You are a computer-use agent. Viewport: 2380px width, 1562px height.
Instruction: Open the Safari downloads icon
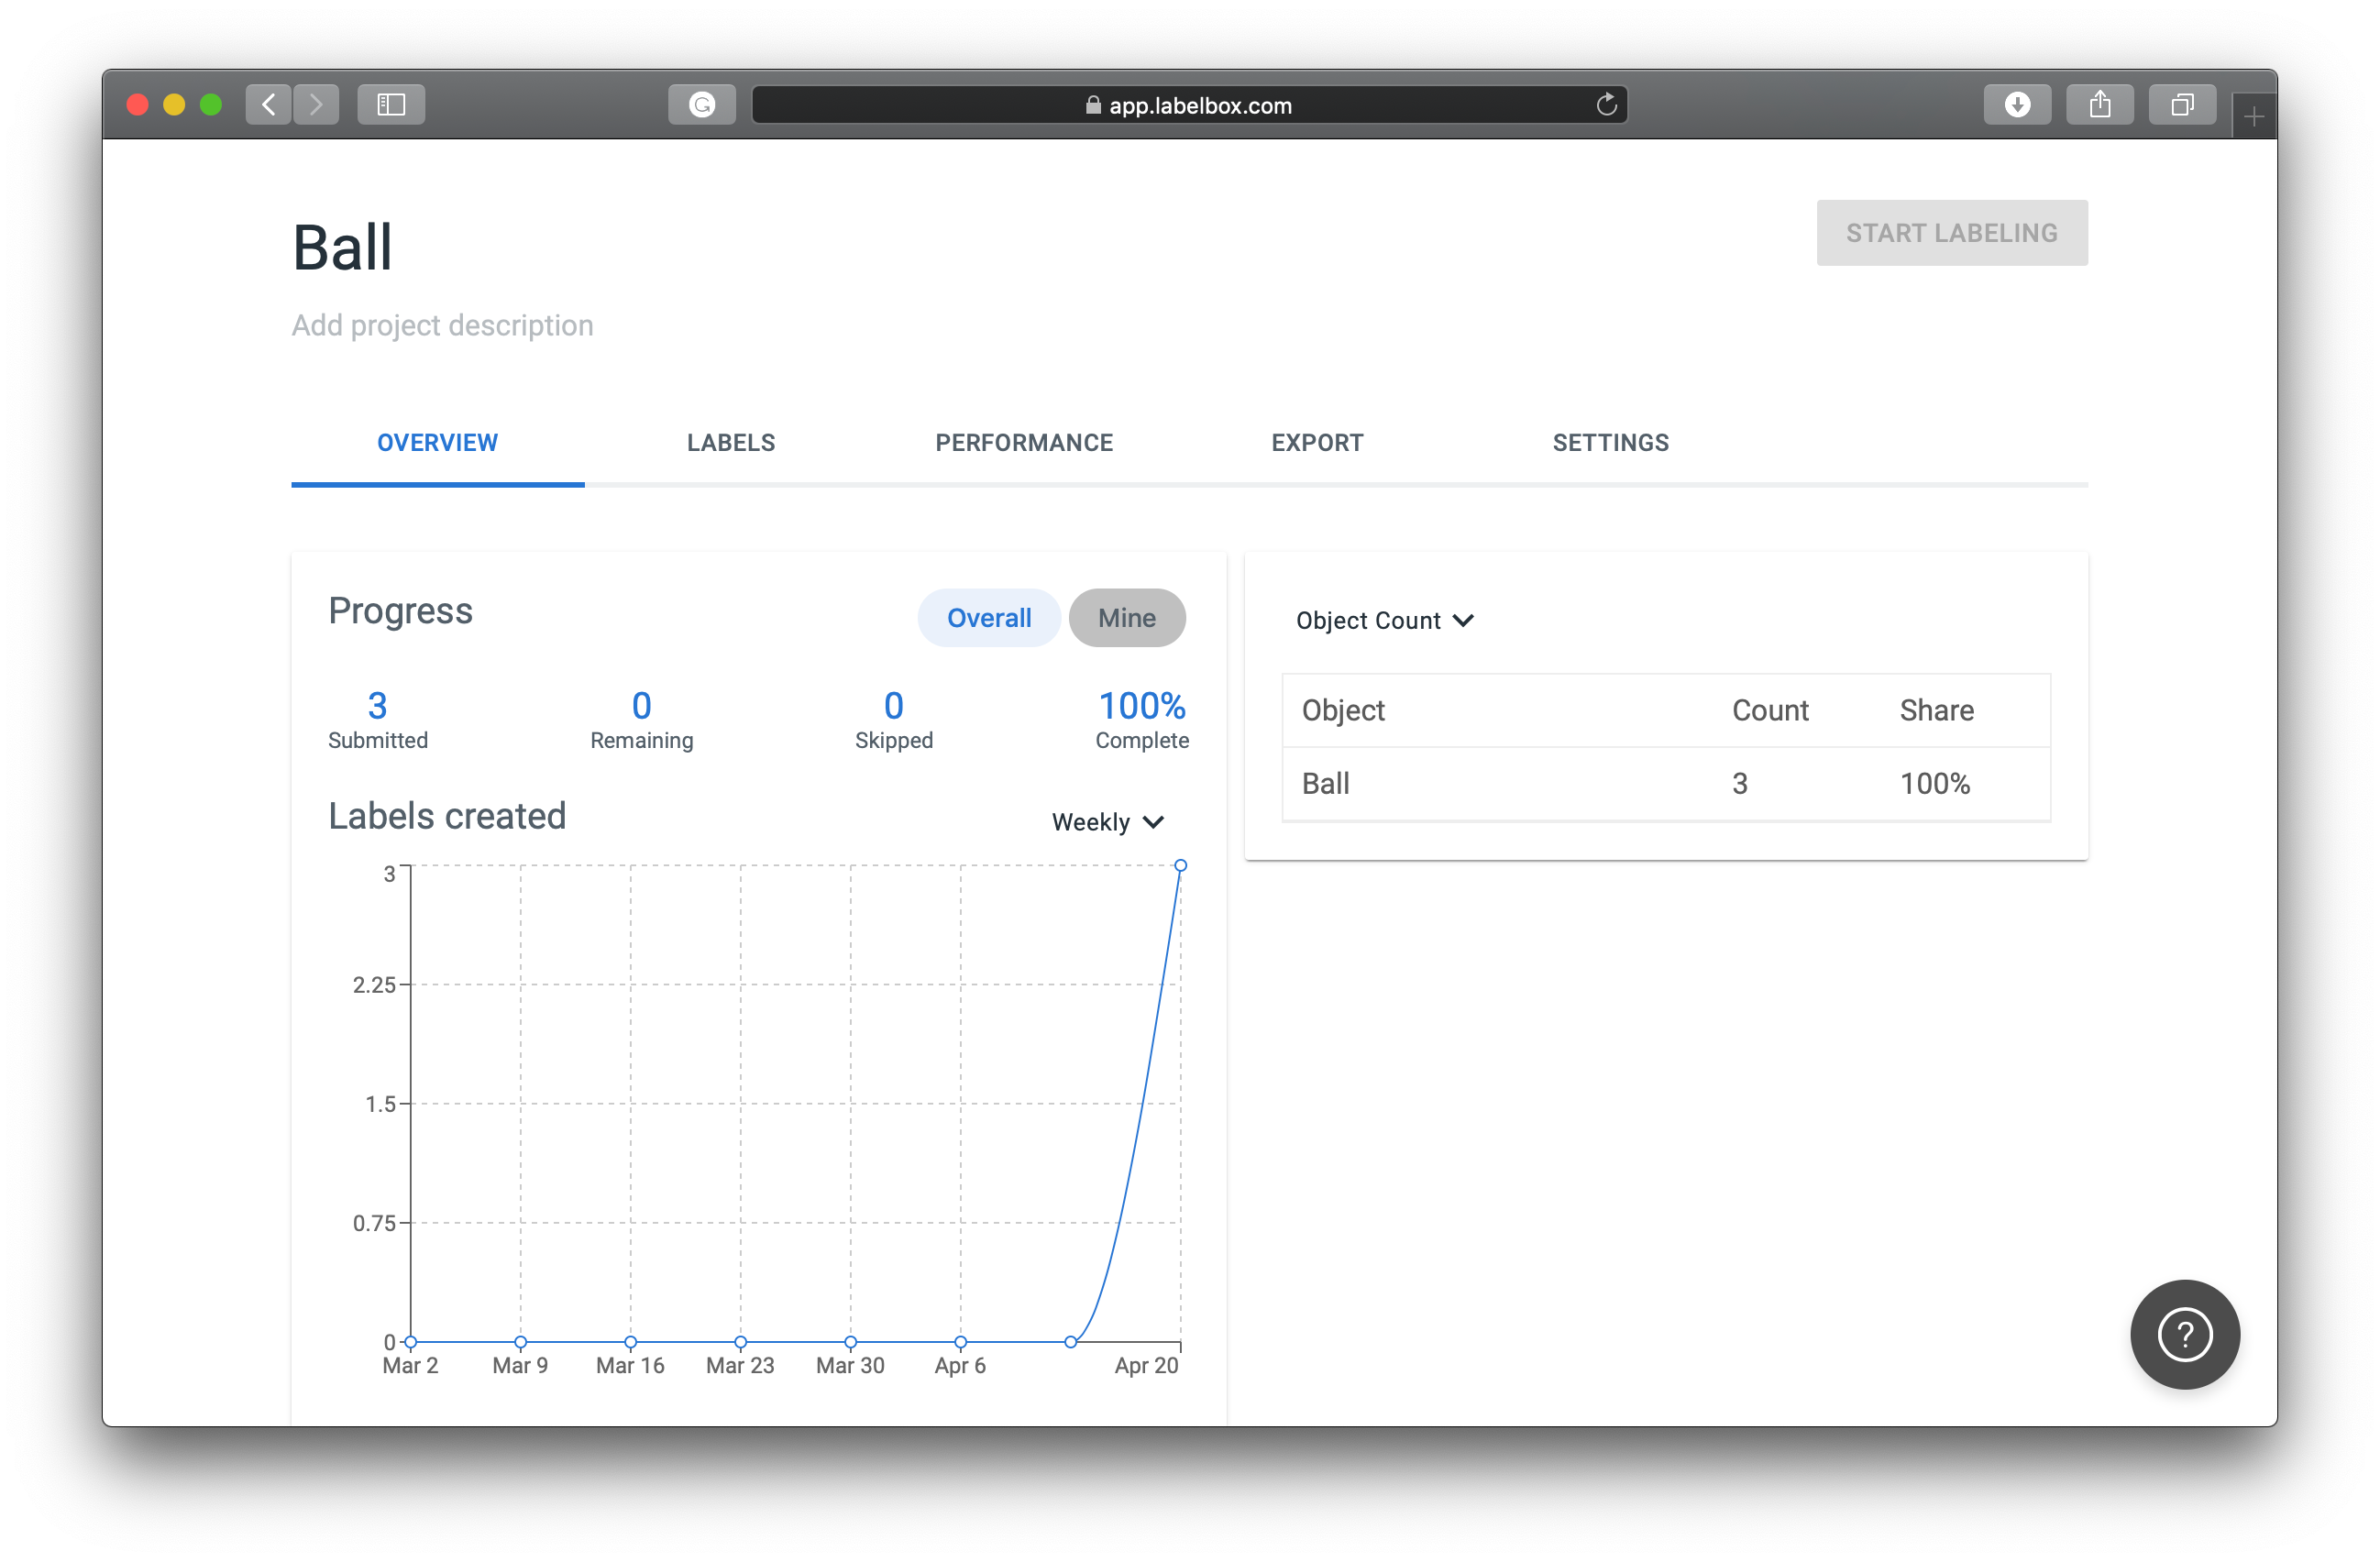point(2017,104)
